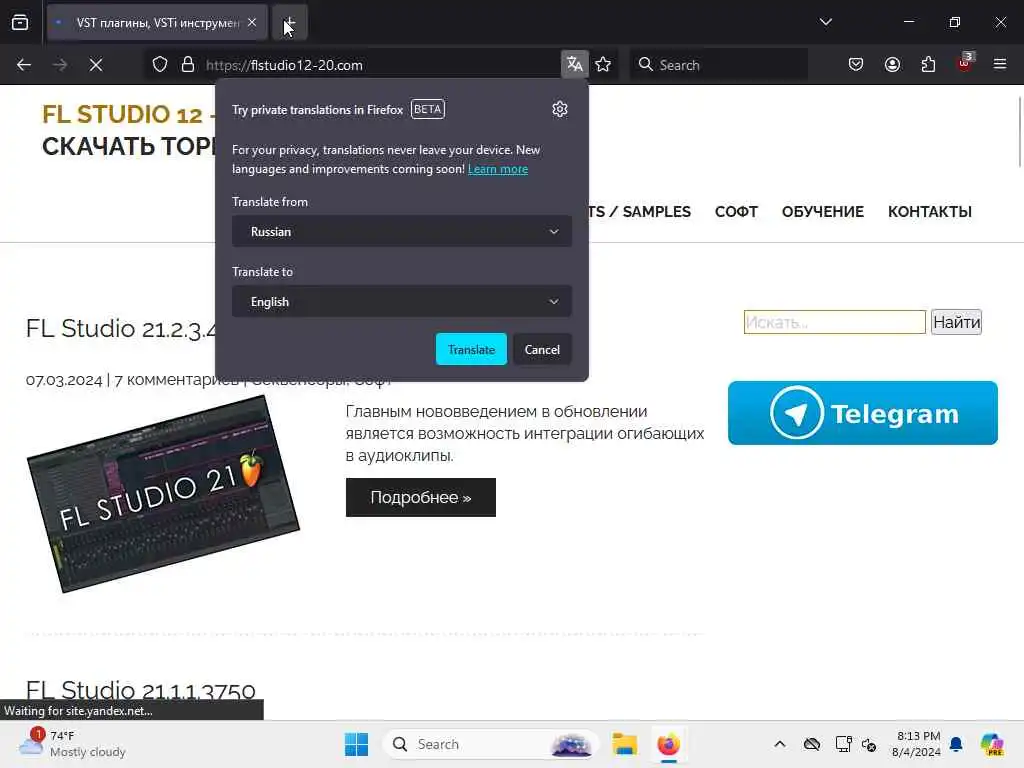Bookmark this page with the star
Image resolution: width=1024 pixels, height=768 pixels.
tap(603, 64)
